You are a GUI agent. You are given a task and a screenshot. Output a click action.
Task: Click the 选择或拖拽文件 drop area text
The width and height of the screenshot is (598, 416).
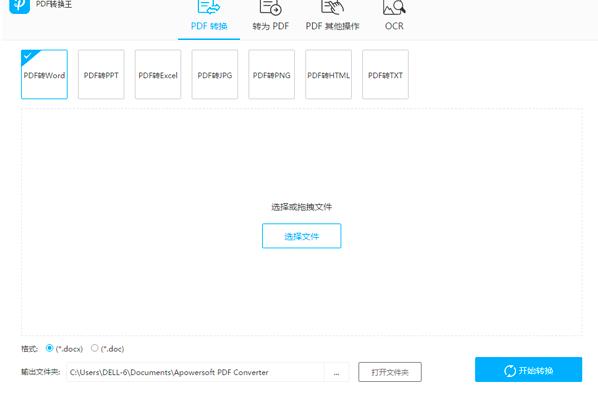click(302, 207)
